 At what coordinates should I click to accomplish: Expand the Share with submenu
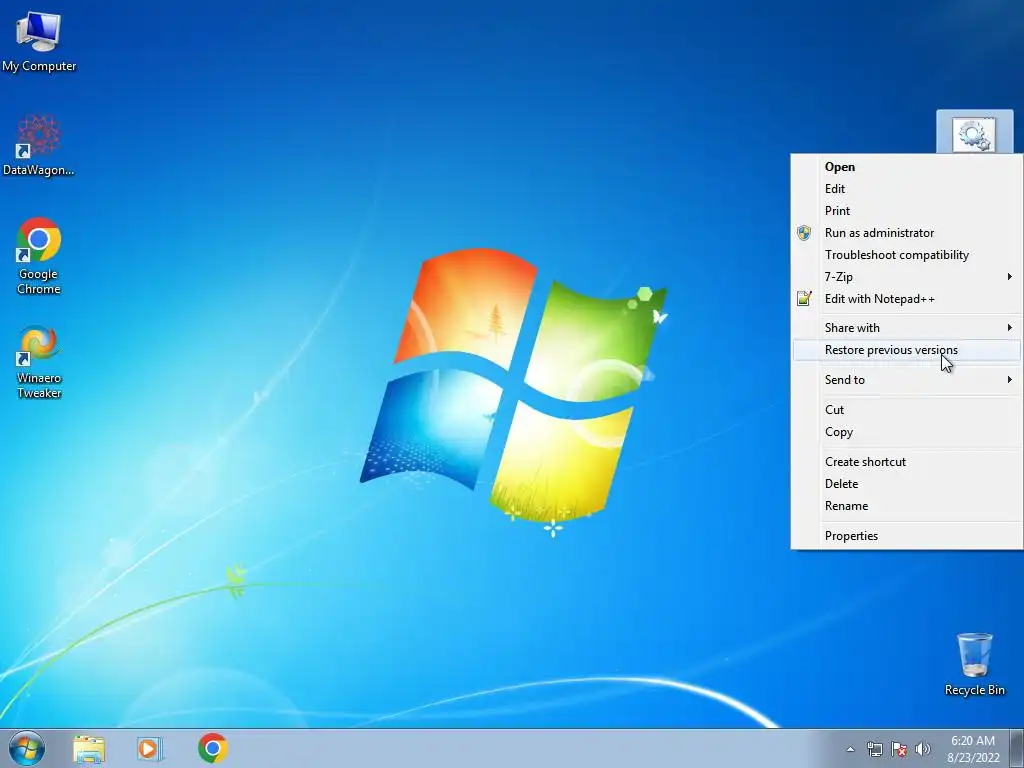(907, 328)
